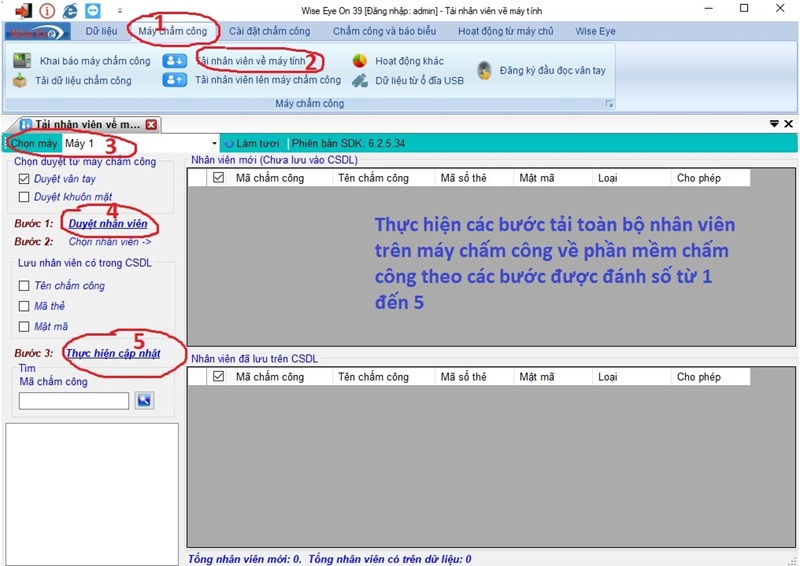Click the Tải dữ liệu chấm công icon
The height and width of the screenshot is (566, 800).
point(20,81)
